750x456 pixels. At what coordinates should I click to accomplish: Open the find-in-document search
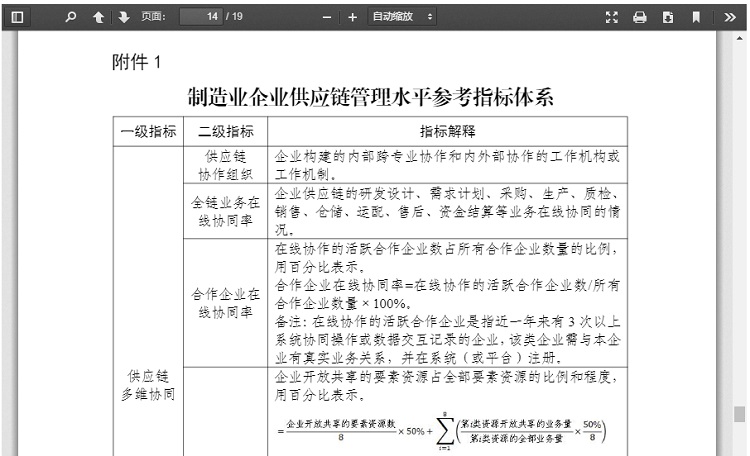pos(71,17)
